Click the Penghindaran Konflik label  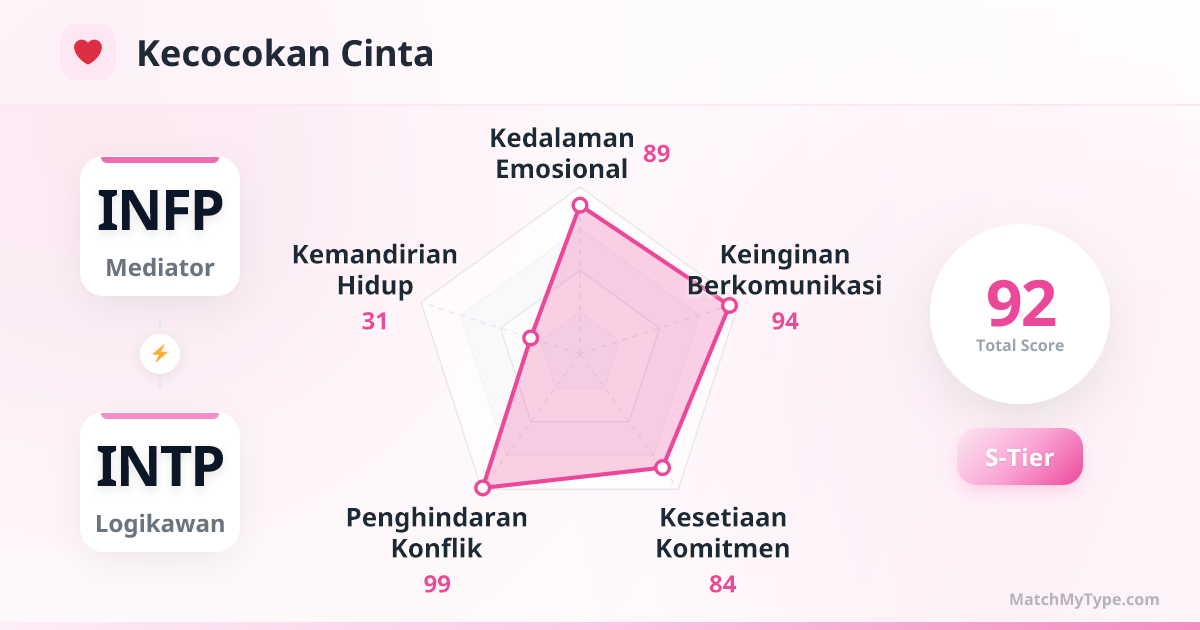click(x=436, y=533)
